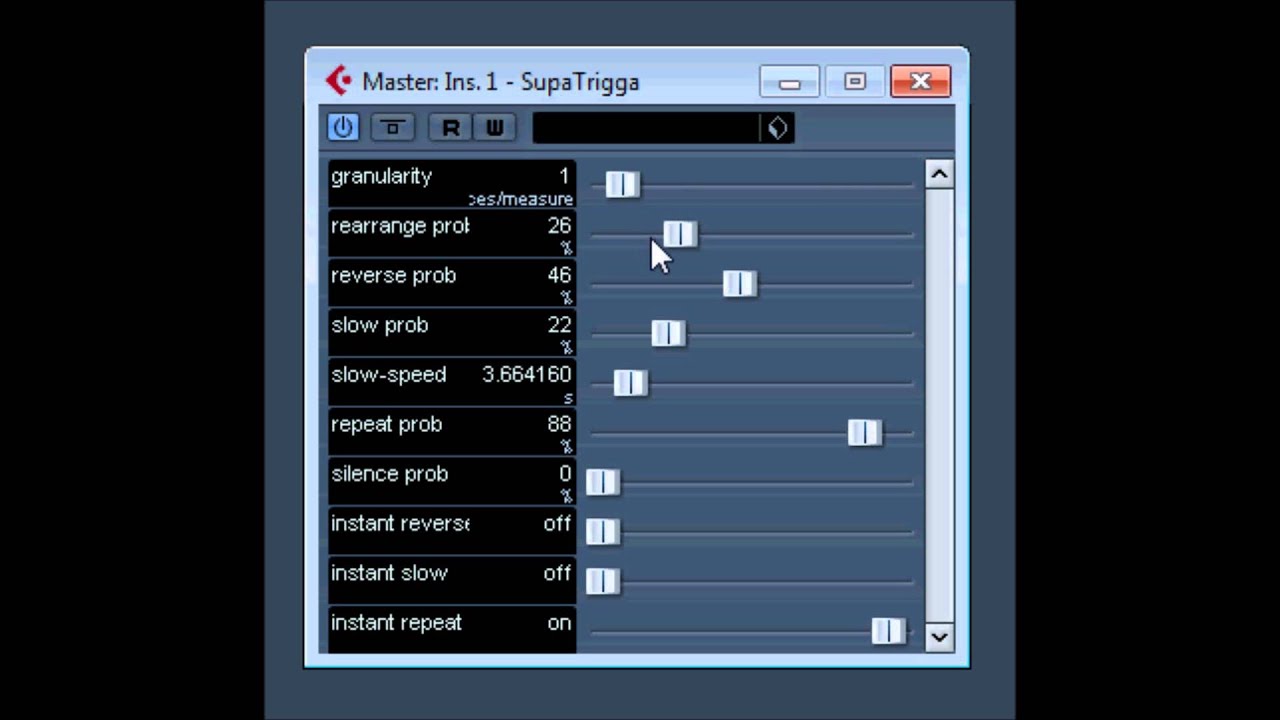
Task: Click the preset name display field
Action: [x=647, y=127]
